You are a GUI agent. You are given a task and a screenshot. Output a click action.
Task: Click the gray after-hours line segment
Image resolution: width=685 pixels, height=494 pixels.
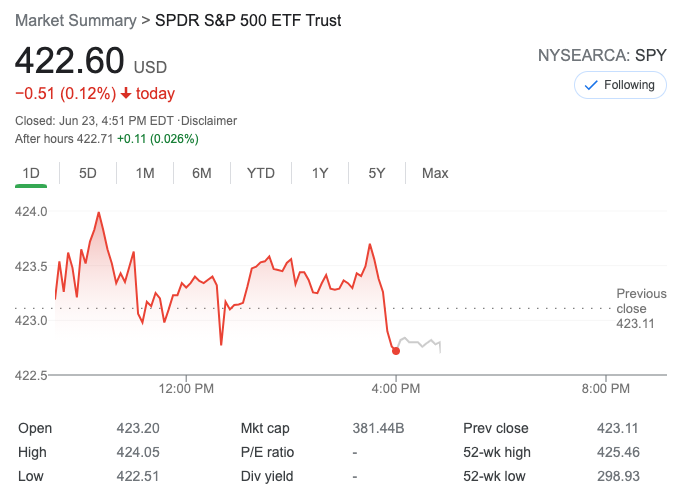[420, 343]
